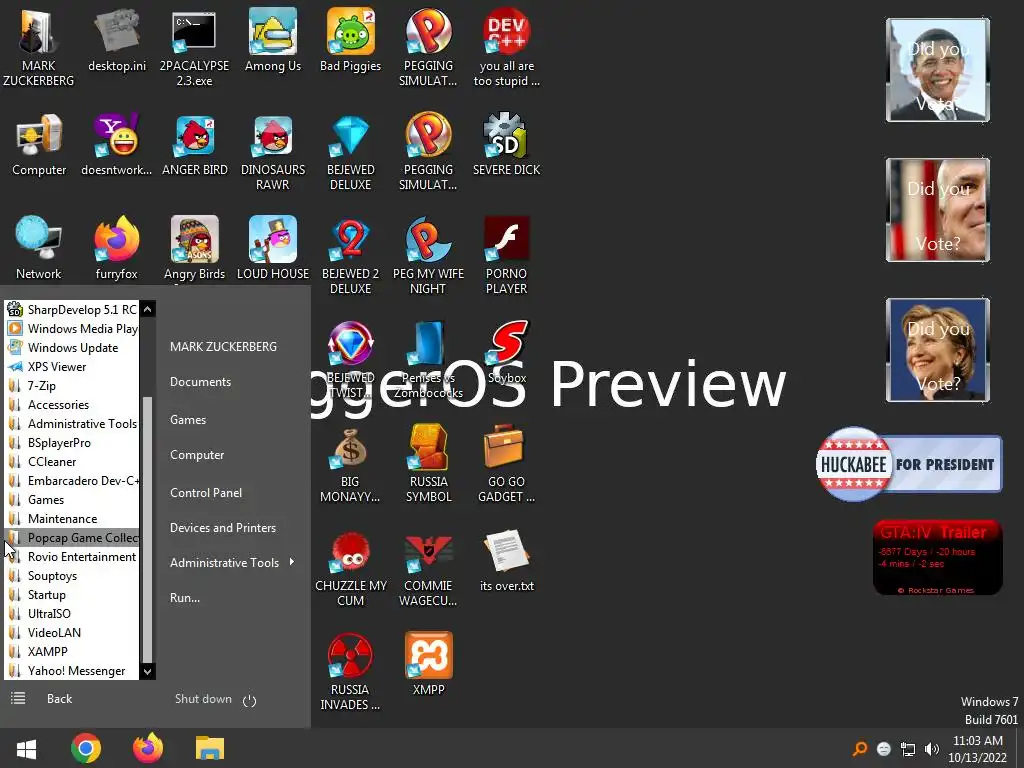Open the 2PACALYPSE 2.3.exe shortcut
Image resolution: width=1024 pixels, height=768 pixels.
tap(194, 47)
